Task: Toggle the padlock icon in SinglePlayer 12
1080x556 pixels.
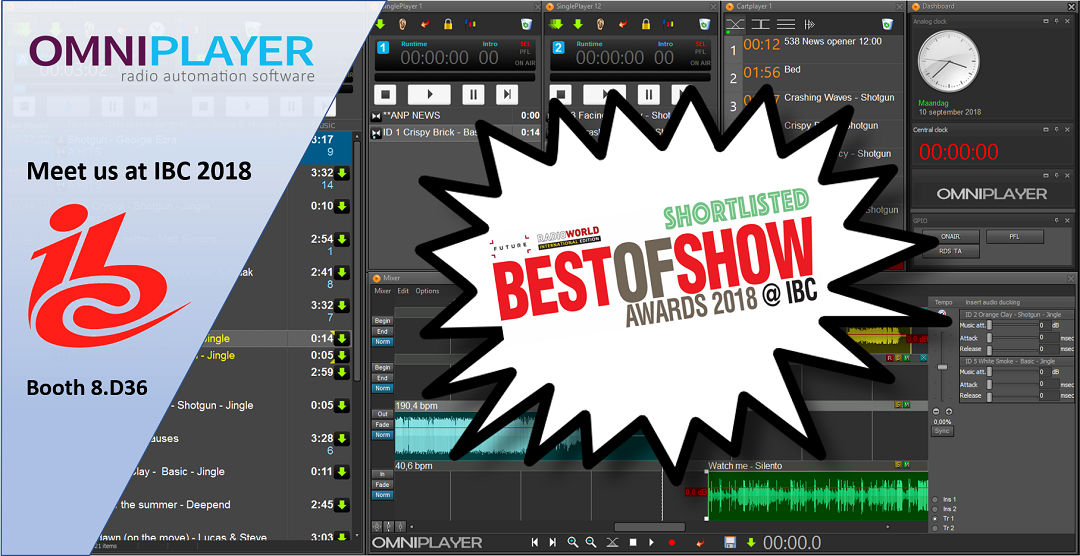Action: click(x=646, y=25)
